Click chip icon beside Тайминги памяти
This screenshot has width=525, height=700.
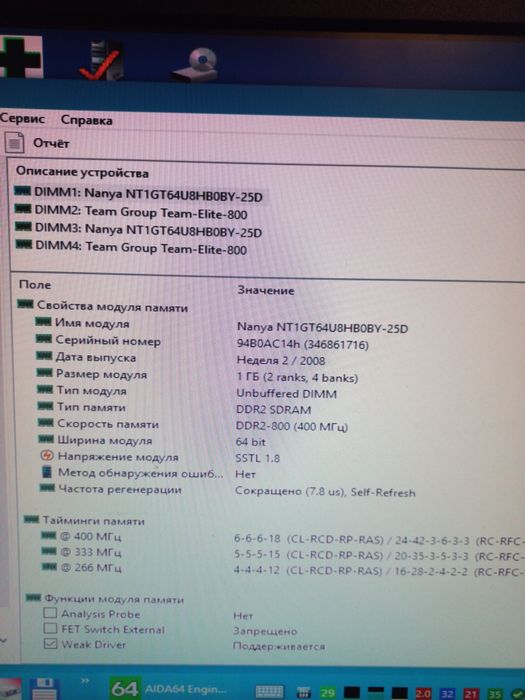pyautogui.click(x=31, y=519)
